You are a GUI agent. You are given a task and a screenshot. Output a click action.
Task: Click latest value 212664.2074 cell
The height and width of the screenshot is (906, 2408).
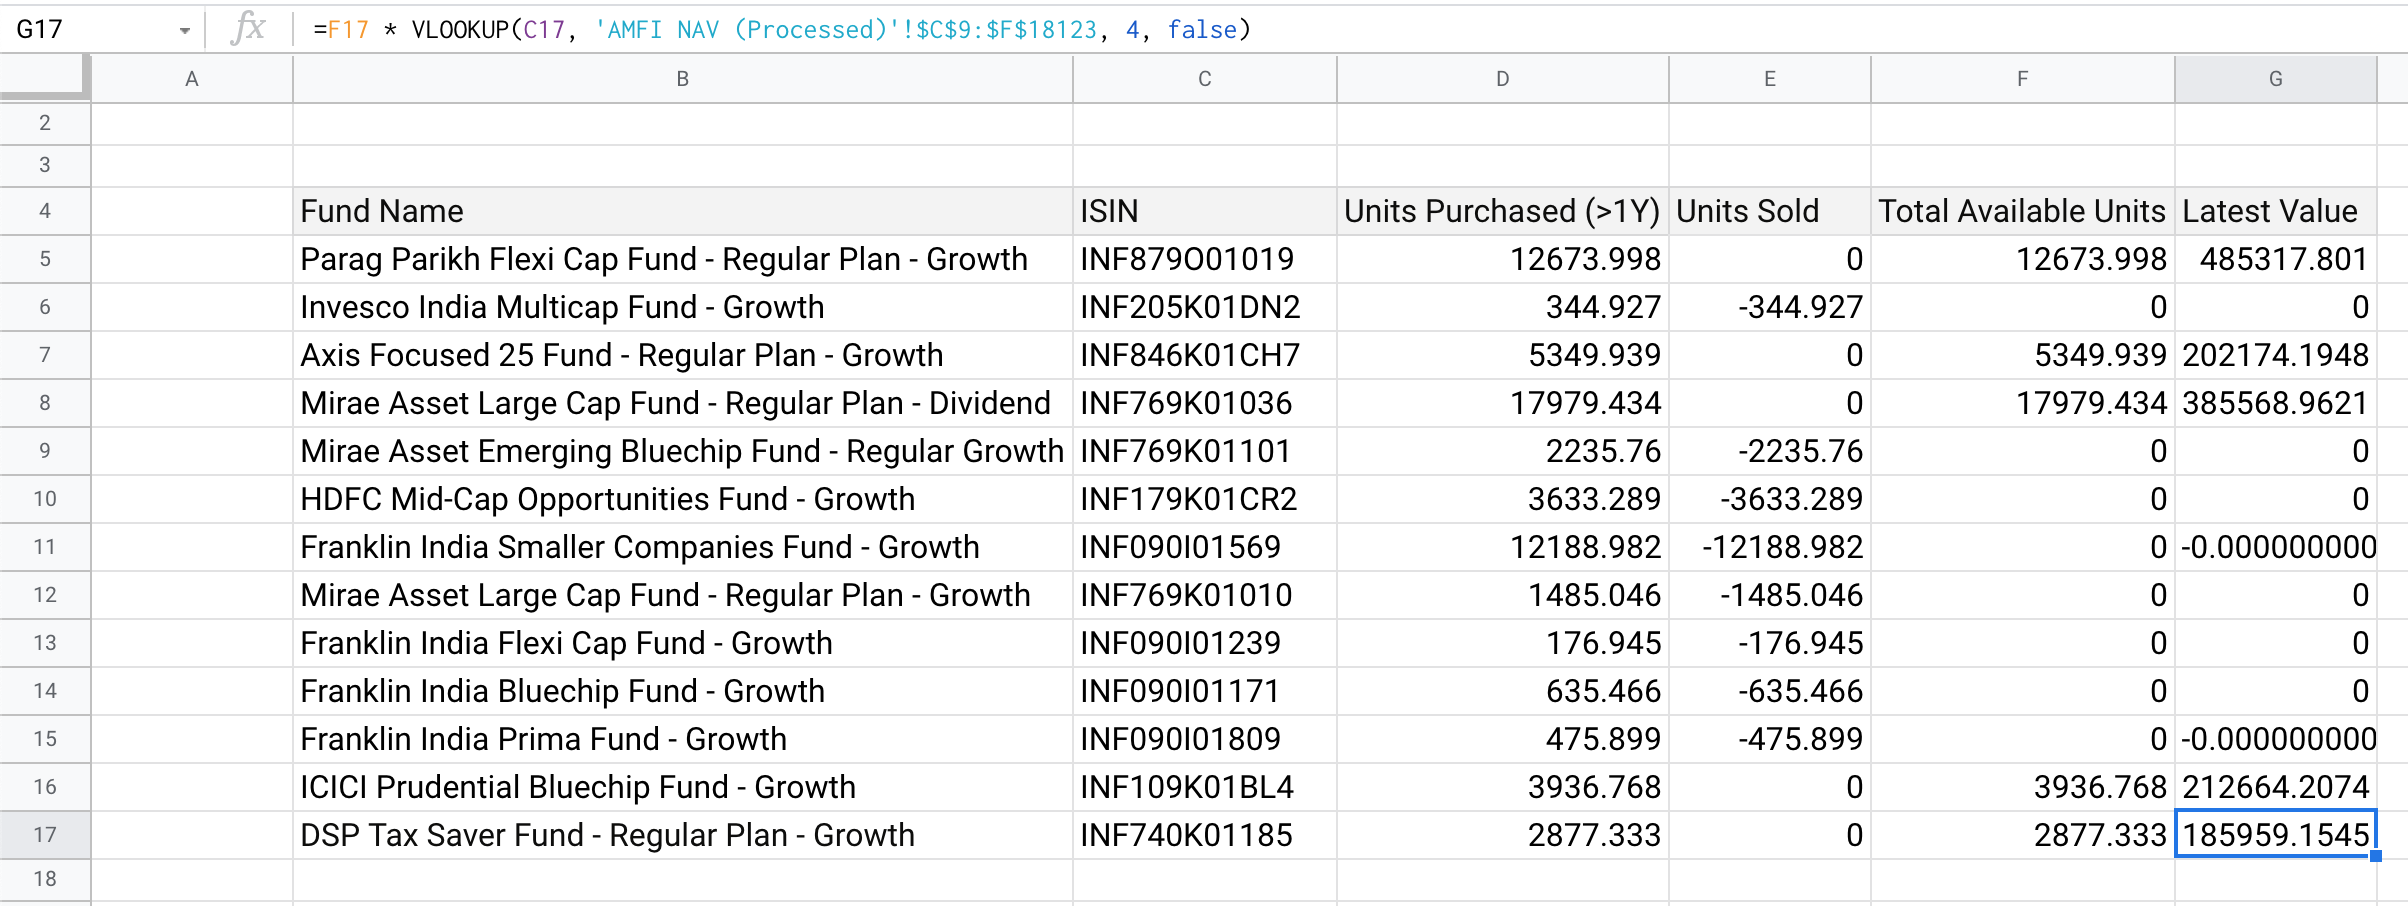2276,787
